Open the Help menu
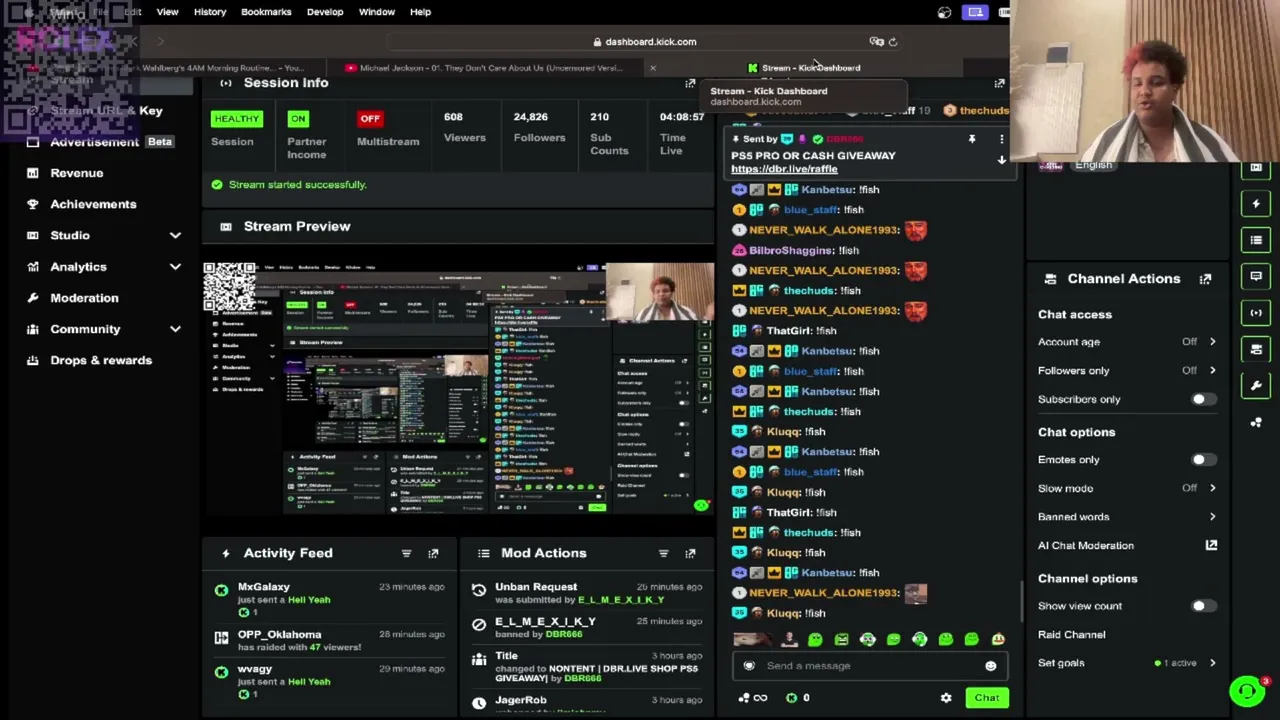The image size is (1280, 720). (420, 12)
